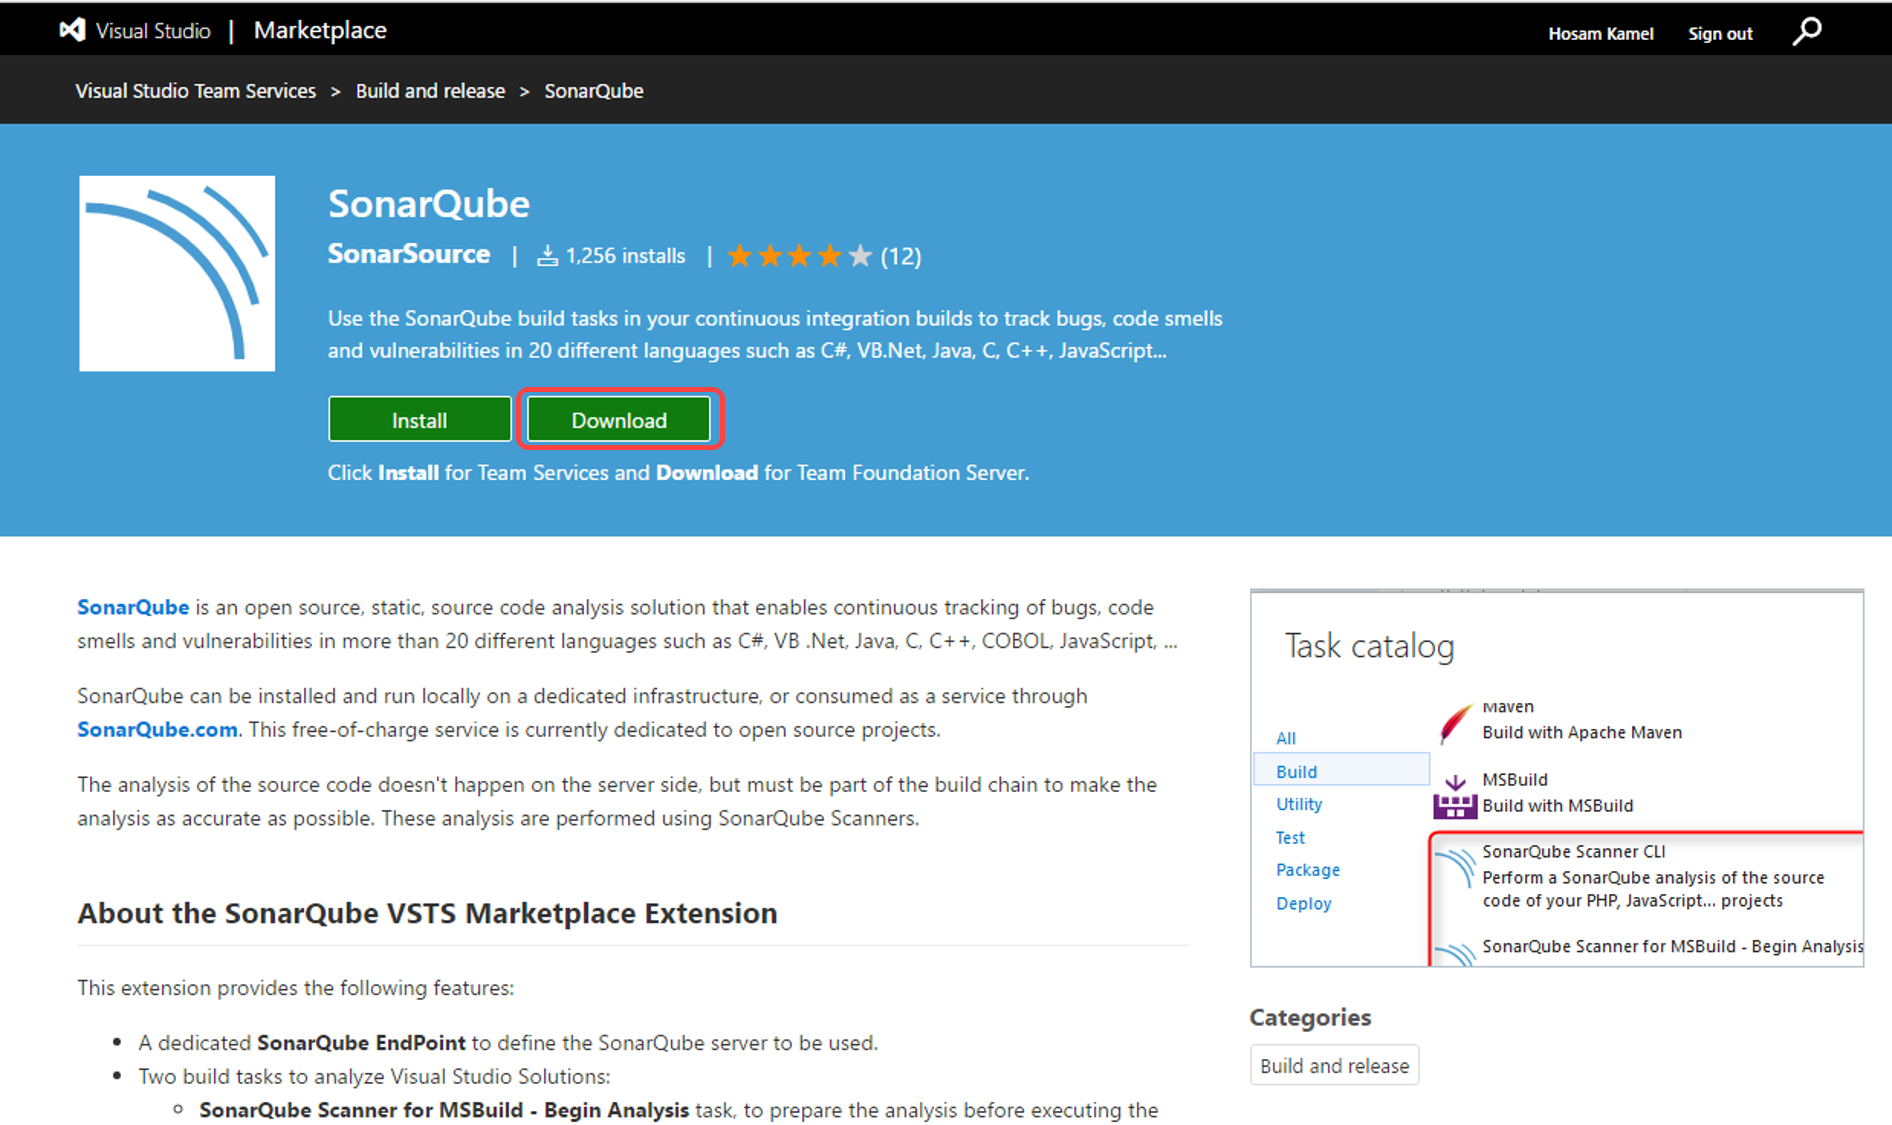Screen dimensions: 1892x1125
Task: Select Package category in Task catalog
Action: coord(1308,870)
